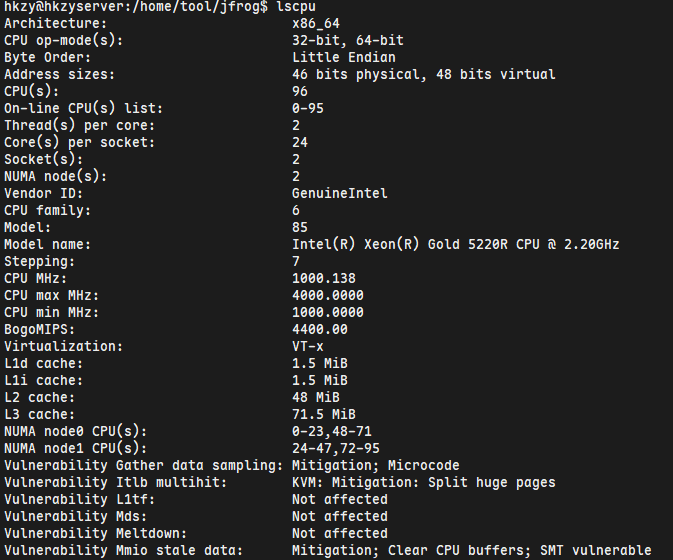Click the CPU max MHz value 4000.0000
This screenshot has height=560, width=673.
point(328,295)
